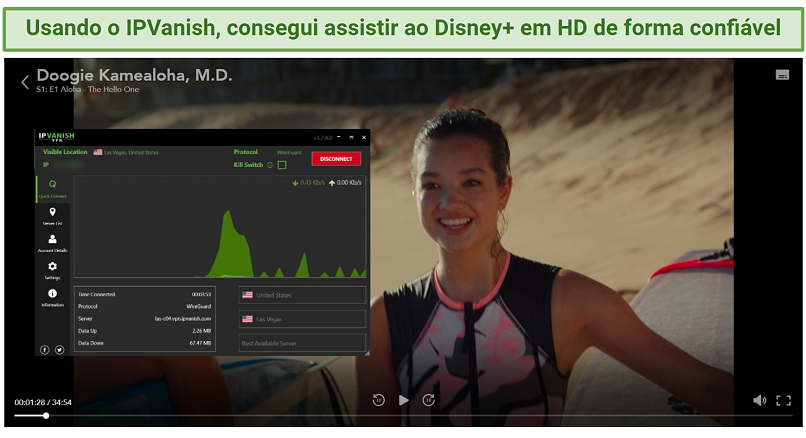806x438 pixels.
Task: Open IPVanish Facebook link icon
Action: point(45,350)
